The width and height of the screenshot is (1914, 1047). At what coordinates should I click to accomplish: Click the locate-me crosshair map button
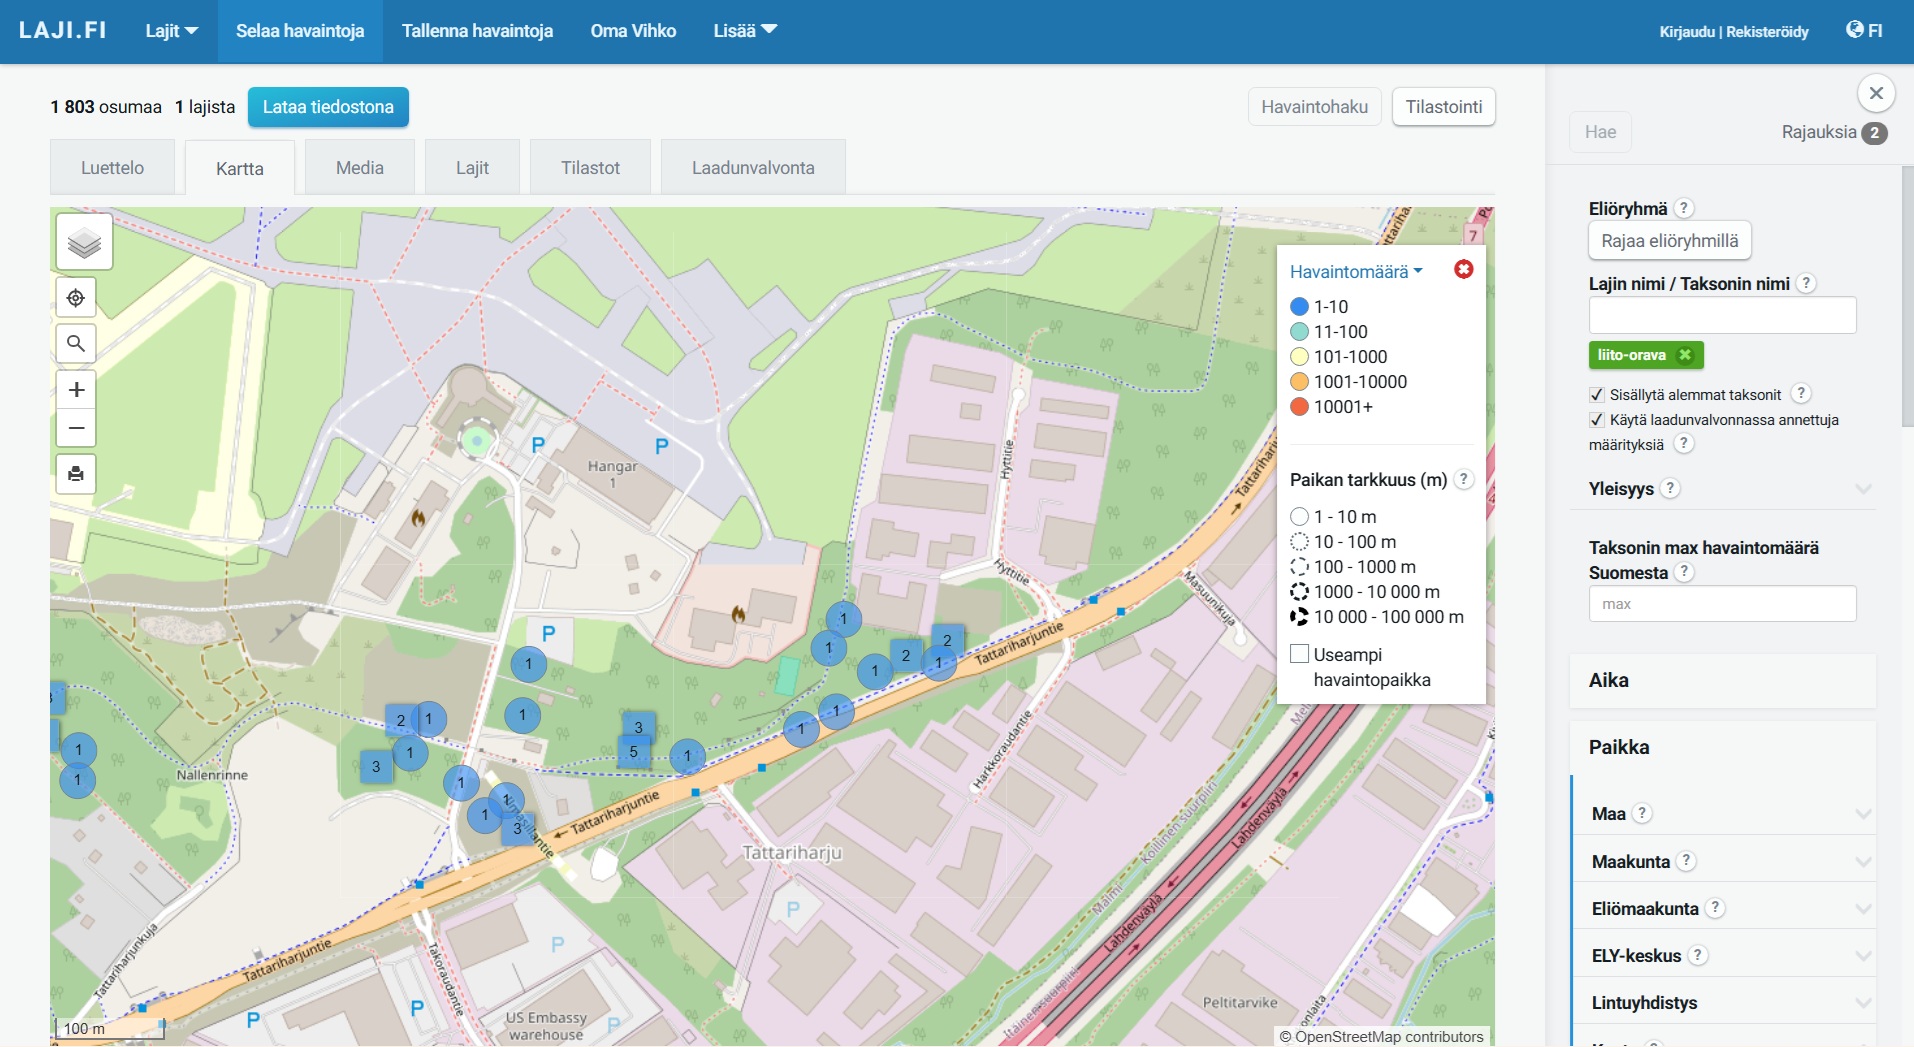(76, 298)
